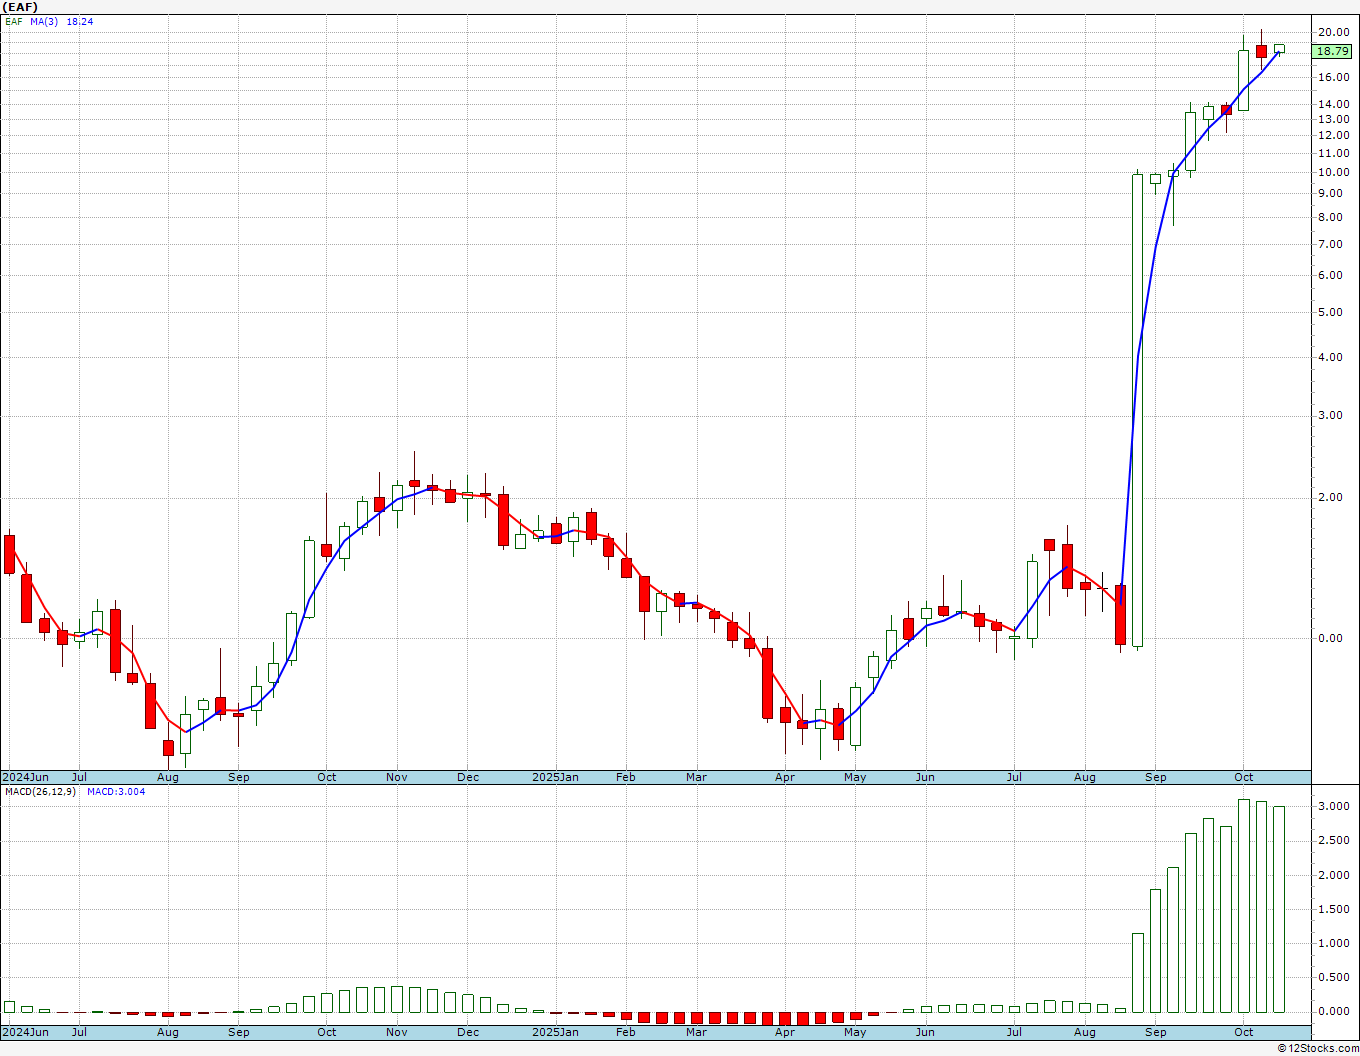Select the 12.00 price axis label
The image size is (1360, 1056).
(1333, 135)
